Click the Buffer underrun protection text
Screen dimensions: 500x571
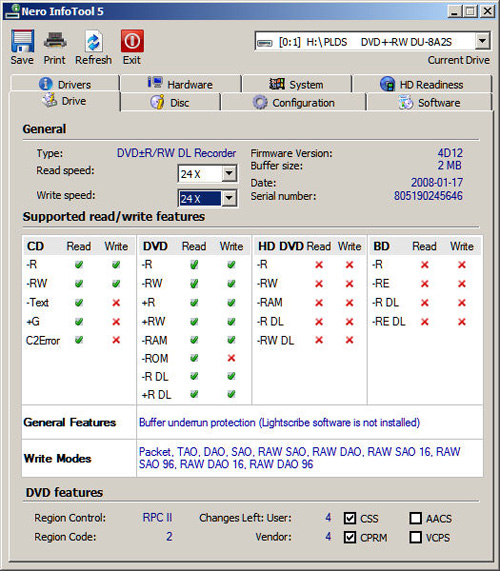[x=279, y=422]
